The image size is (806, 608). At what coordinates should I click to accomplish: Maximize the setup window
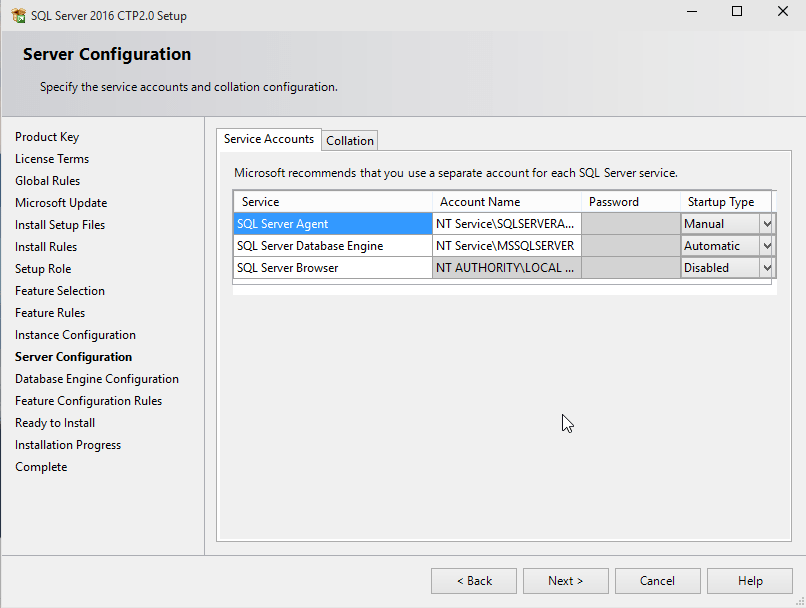point(737,11)
